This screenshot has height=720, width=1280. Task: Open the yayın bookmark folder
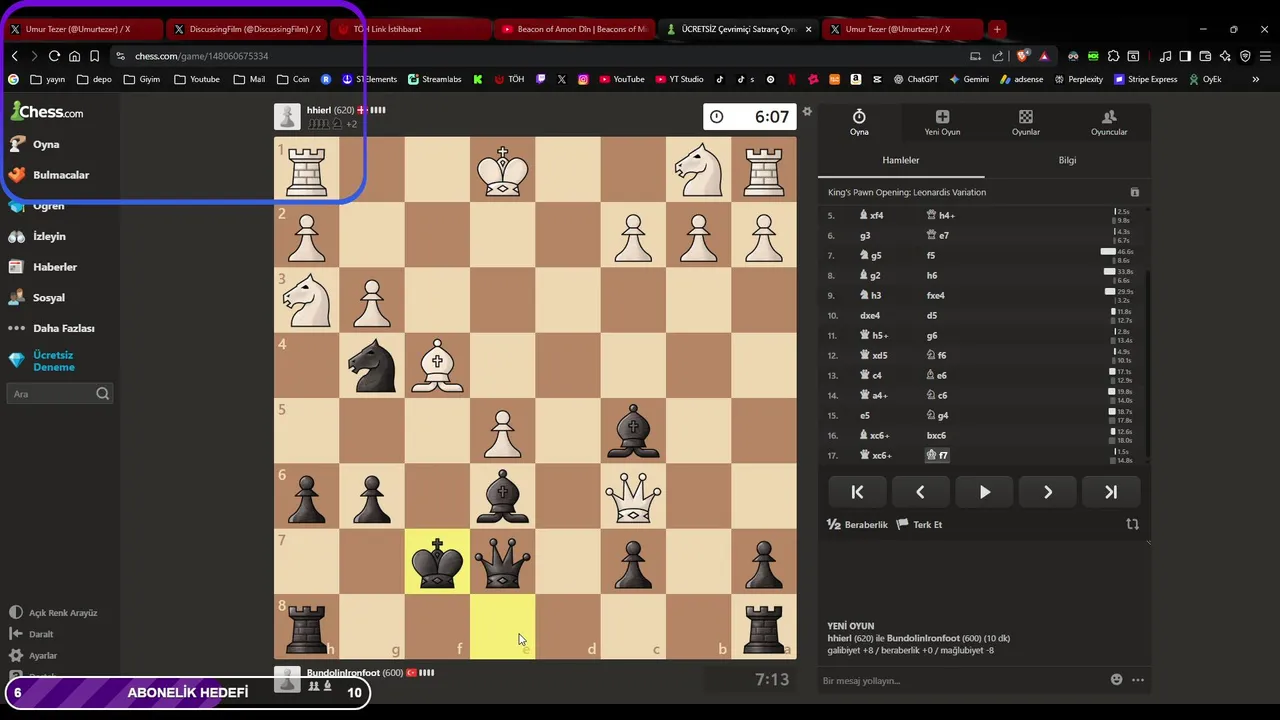pyautogui.click(x=47, y=79)
